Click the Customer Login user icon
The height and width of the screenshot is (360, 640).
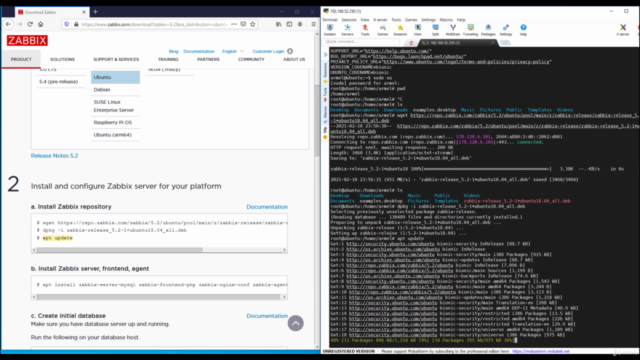[290, 51]
